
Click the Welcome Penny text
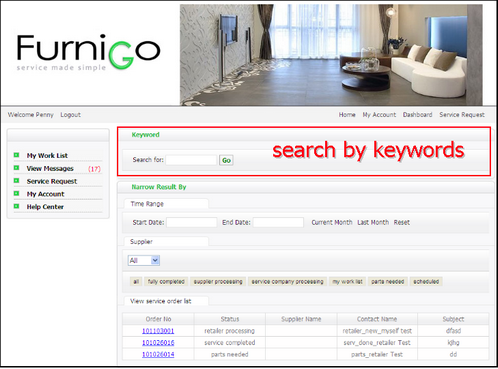click(x=31, y=115)
